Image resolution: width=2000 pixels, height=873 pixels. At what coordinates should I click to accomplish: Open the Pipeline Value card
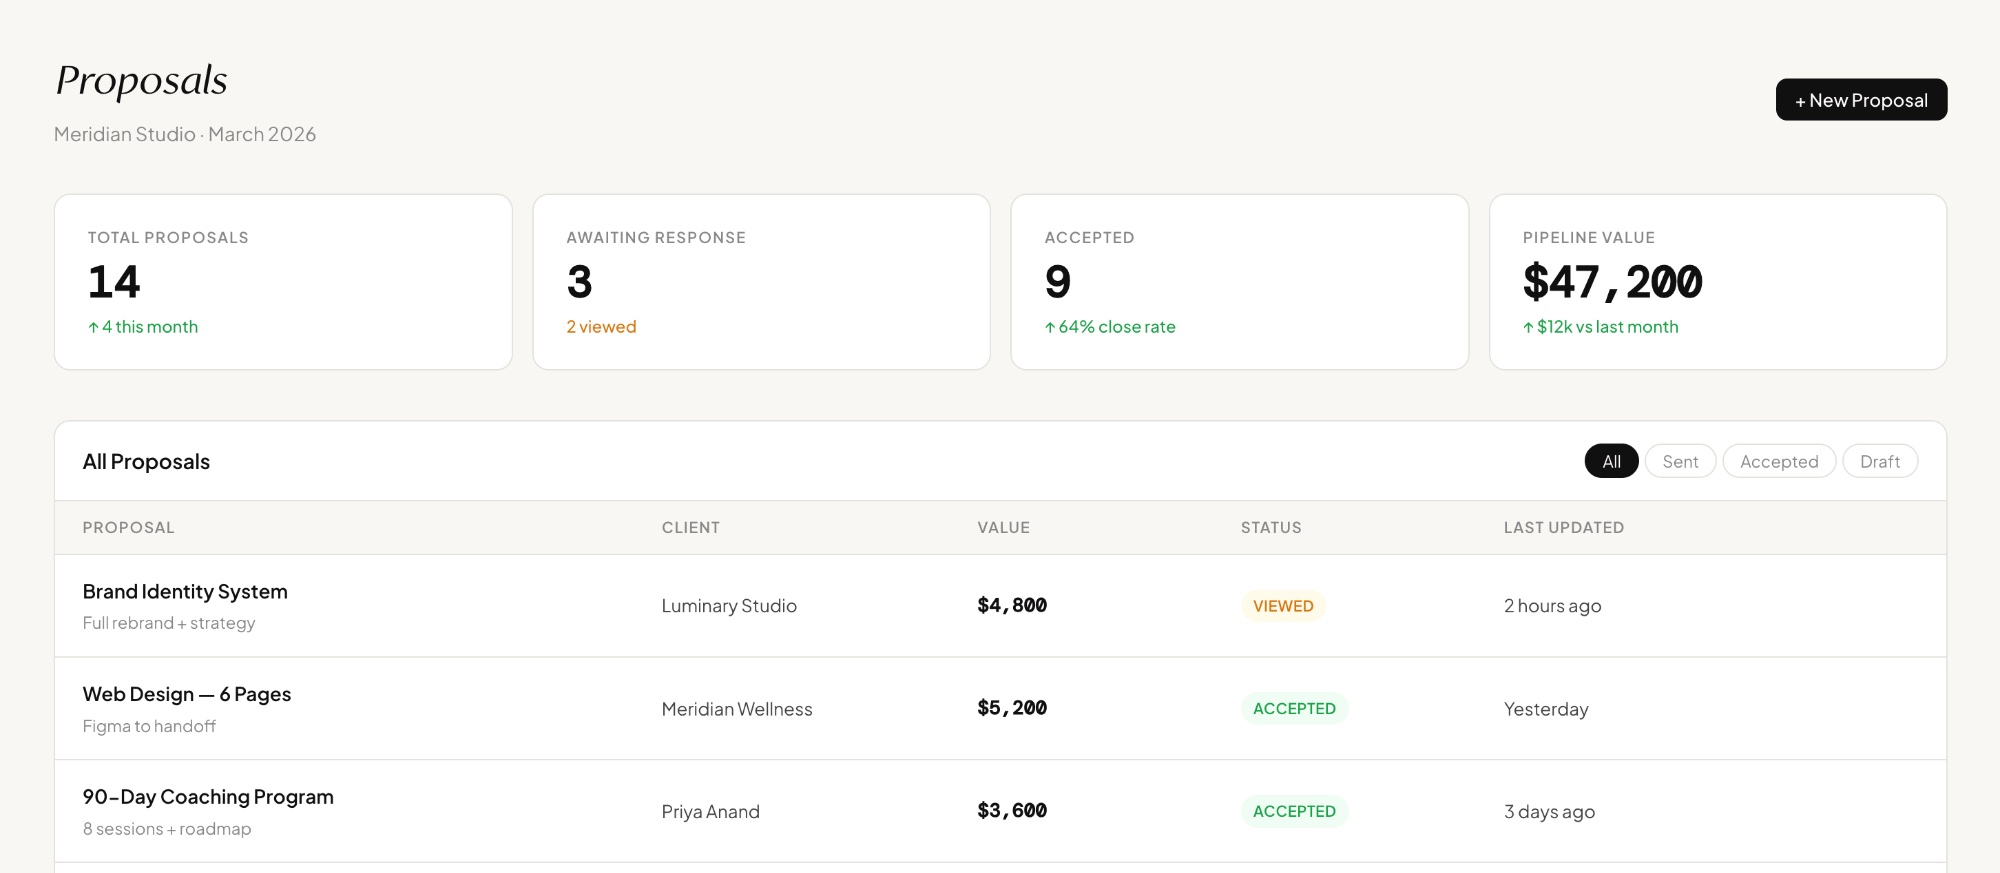[x=1718, y=282]
